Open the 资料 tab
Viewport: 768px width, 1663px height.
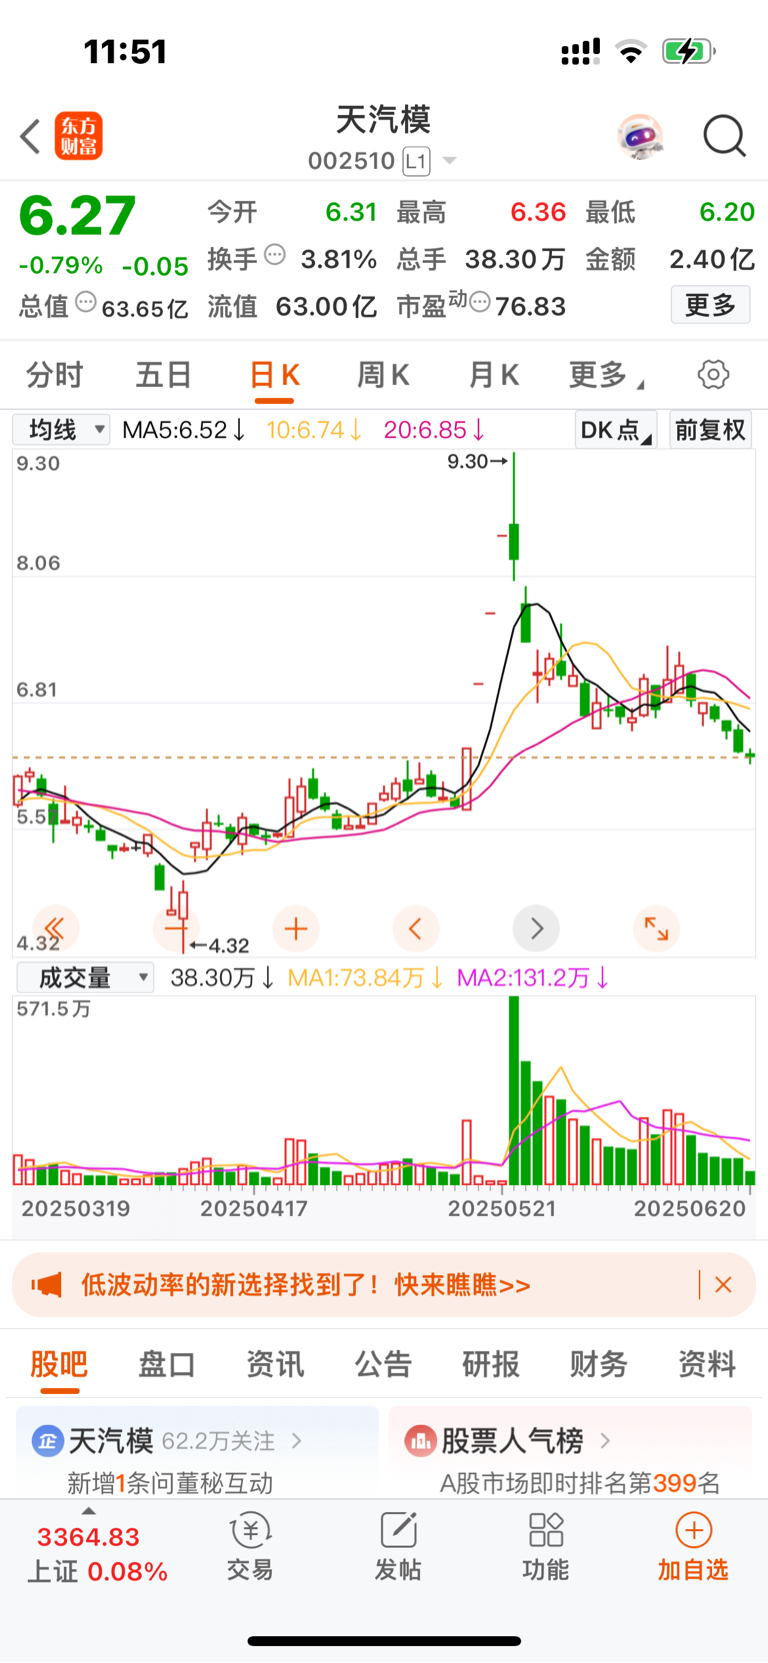pyautogui.click(x=707, y=1364)
